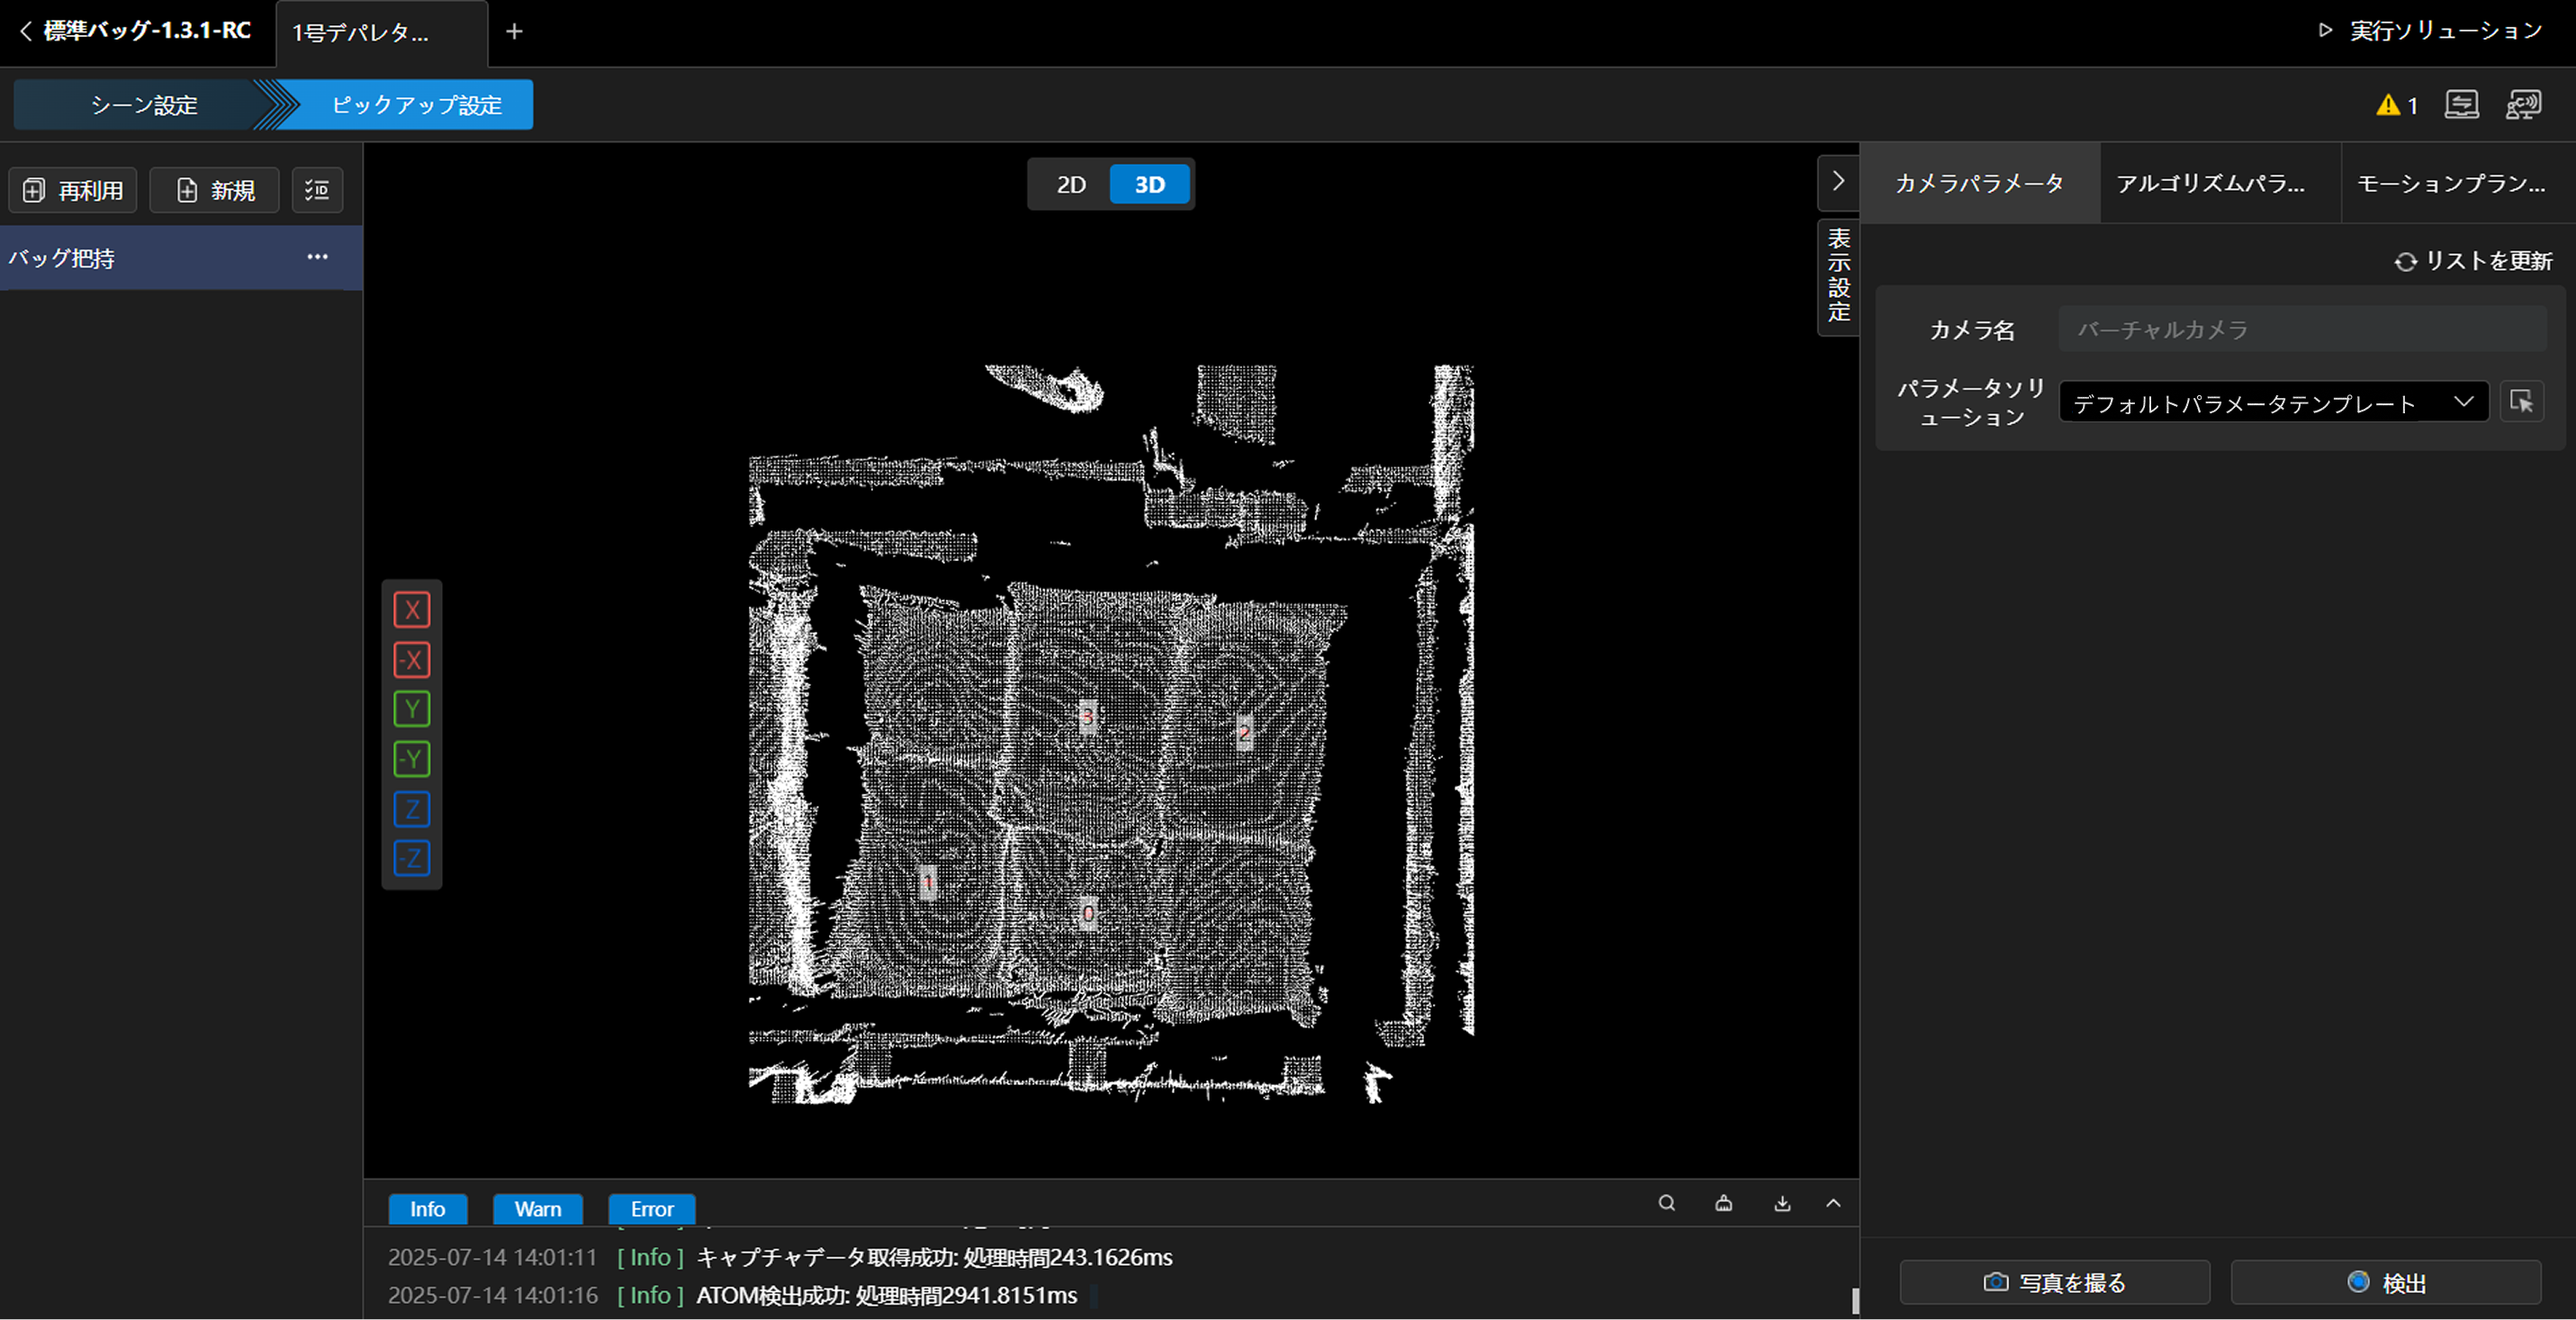Switch to the アルゴリズムパラ... tab

coord(2210,184)
